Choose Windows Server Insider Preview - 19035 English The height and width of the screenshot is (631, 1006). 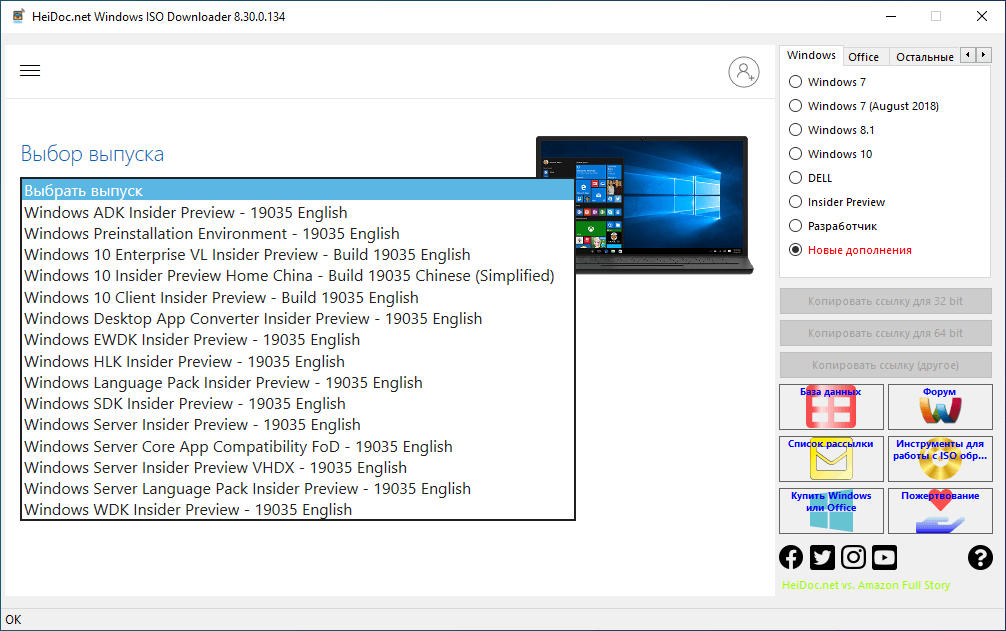298,425
